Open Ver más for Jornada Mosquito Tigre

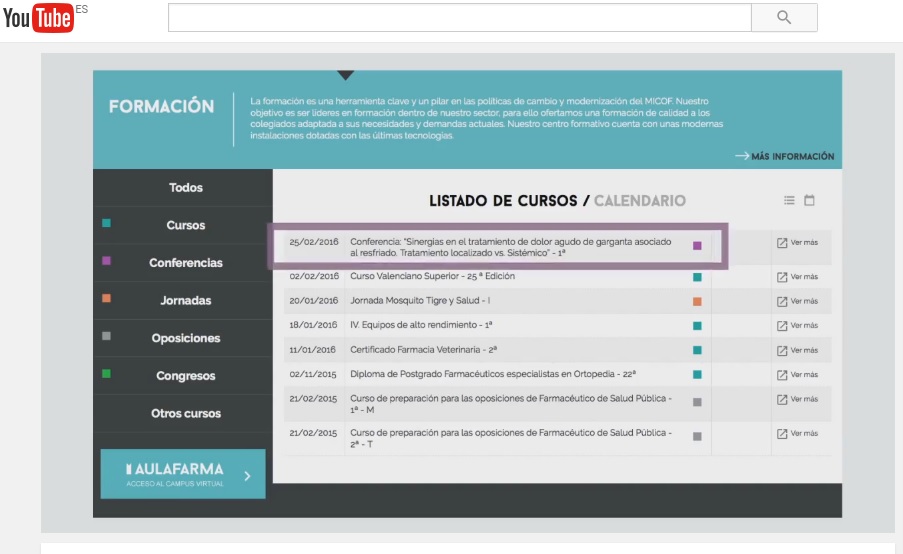pyautogui.click(x=797, y=301)
